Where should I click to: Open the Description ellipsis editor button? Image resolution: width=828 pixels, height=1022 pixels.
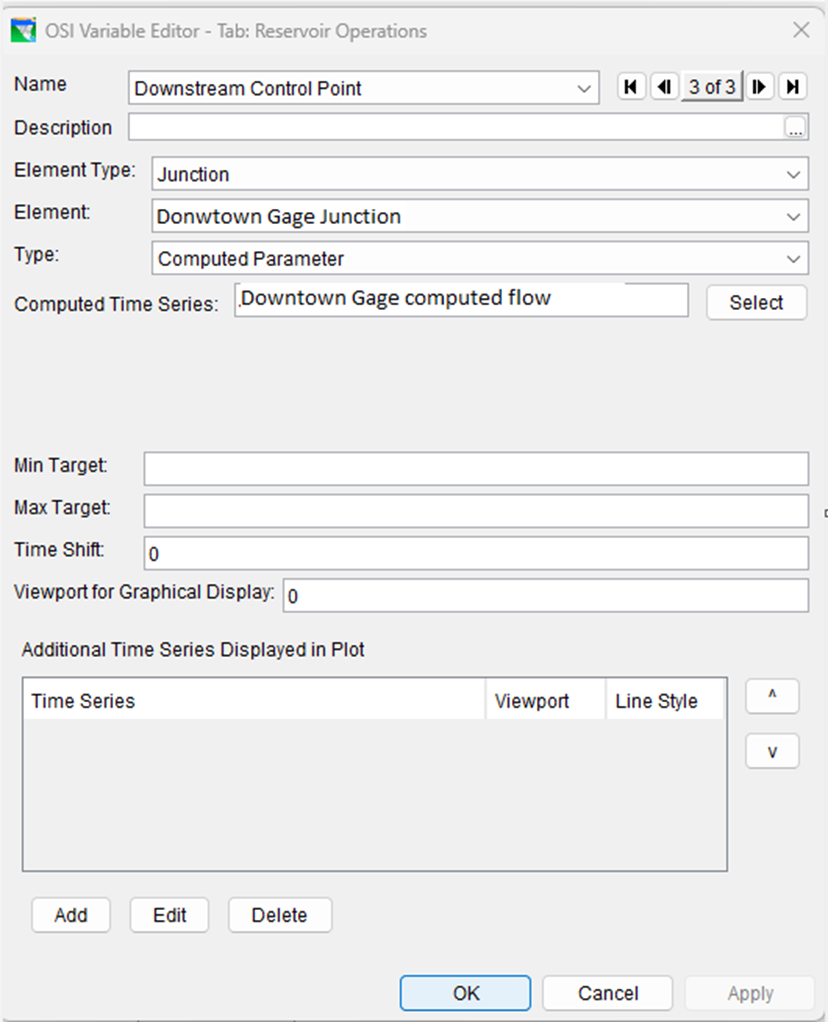[795, 128]
